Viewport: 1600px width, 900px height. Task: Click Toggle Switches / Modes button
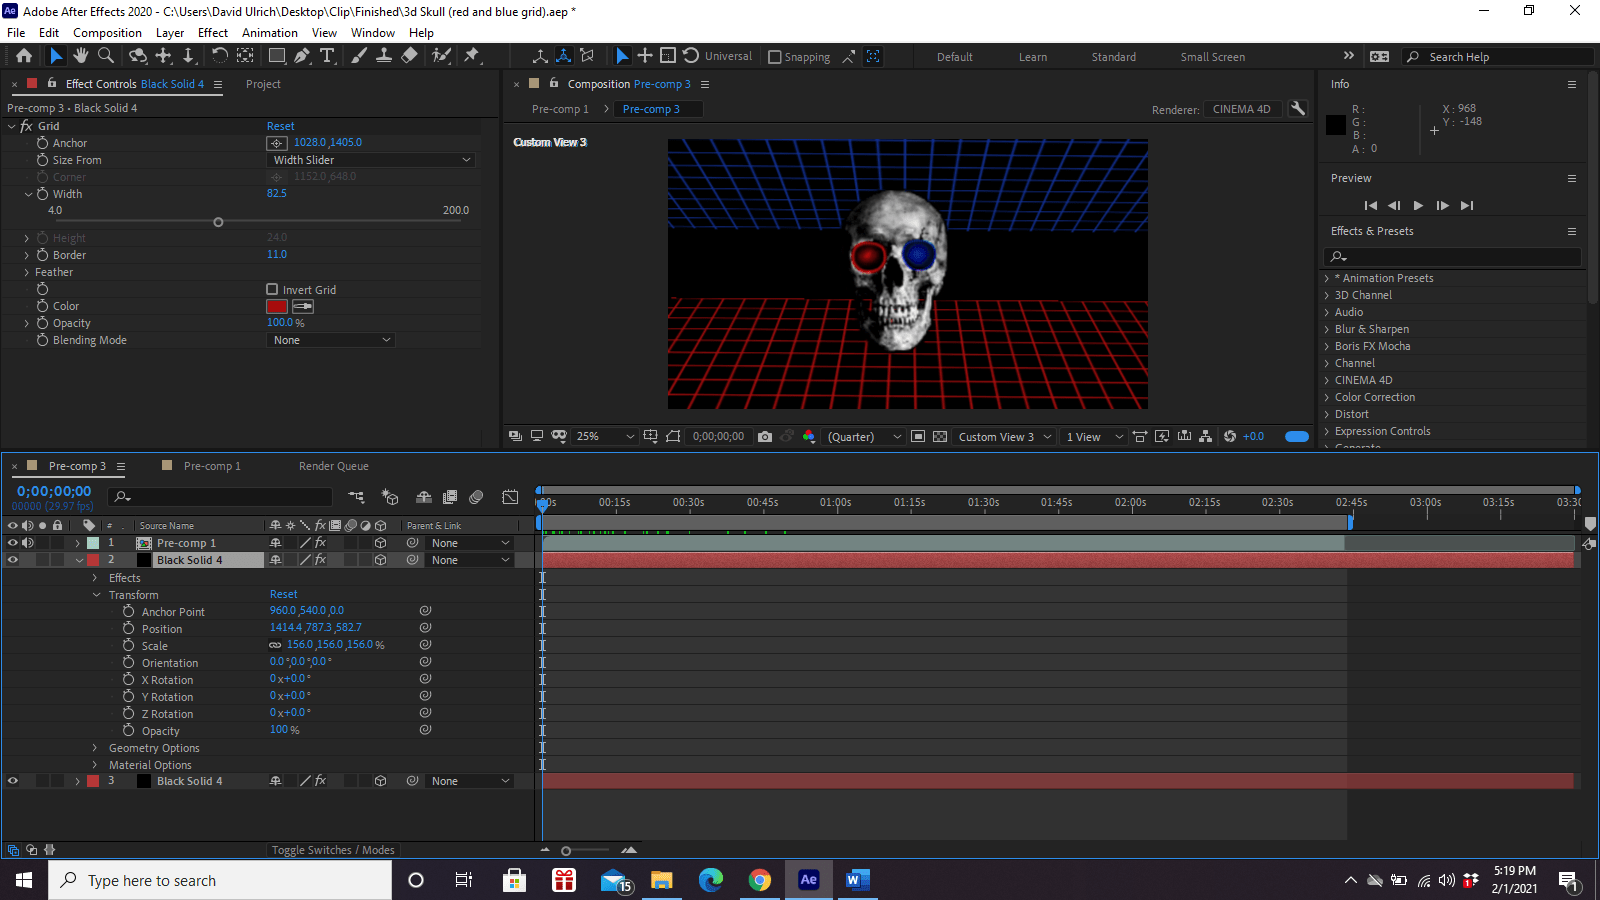click(x=333, y=850)
